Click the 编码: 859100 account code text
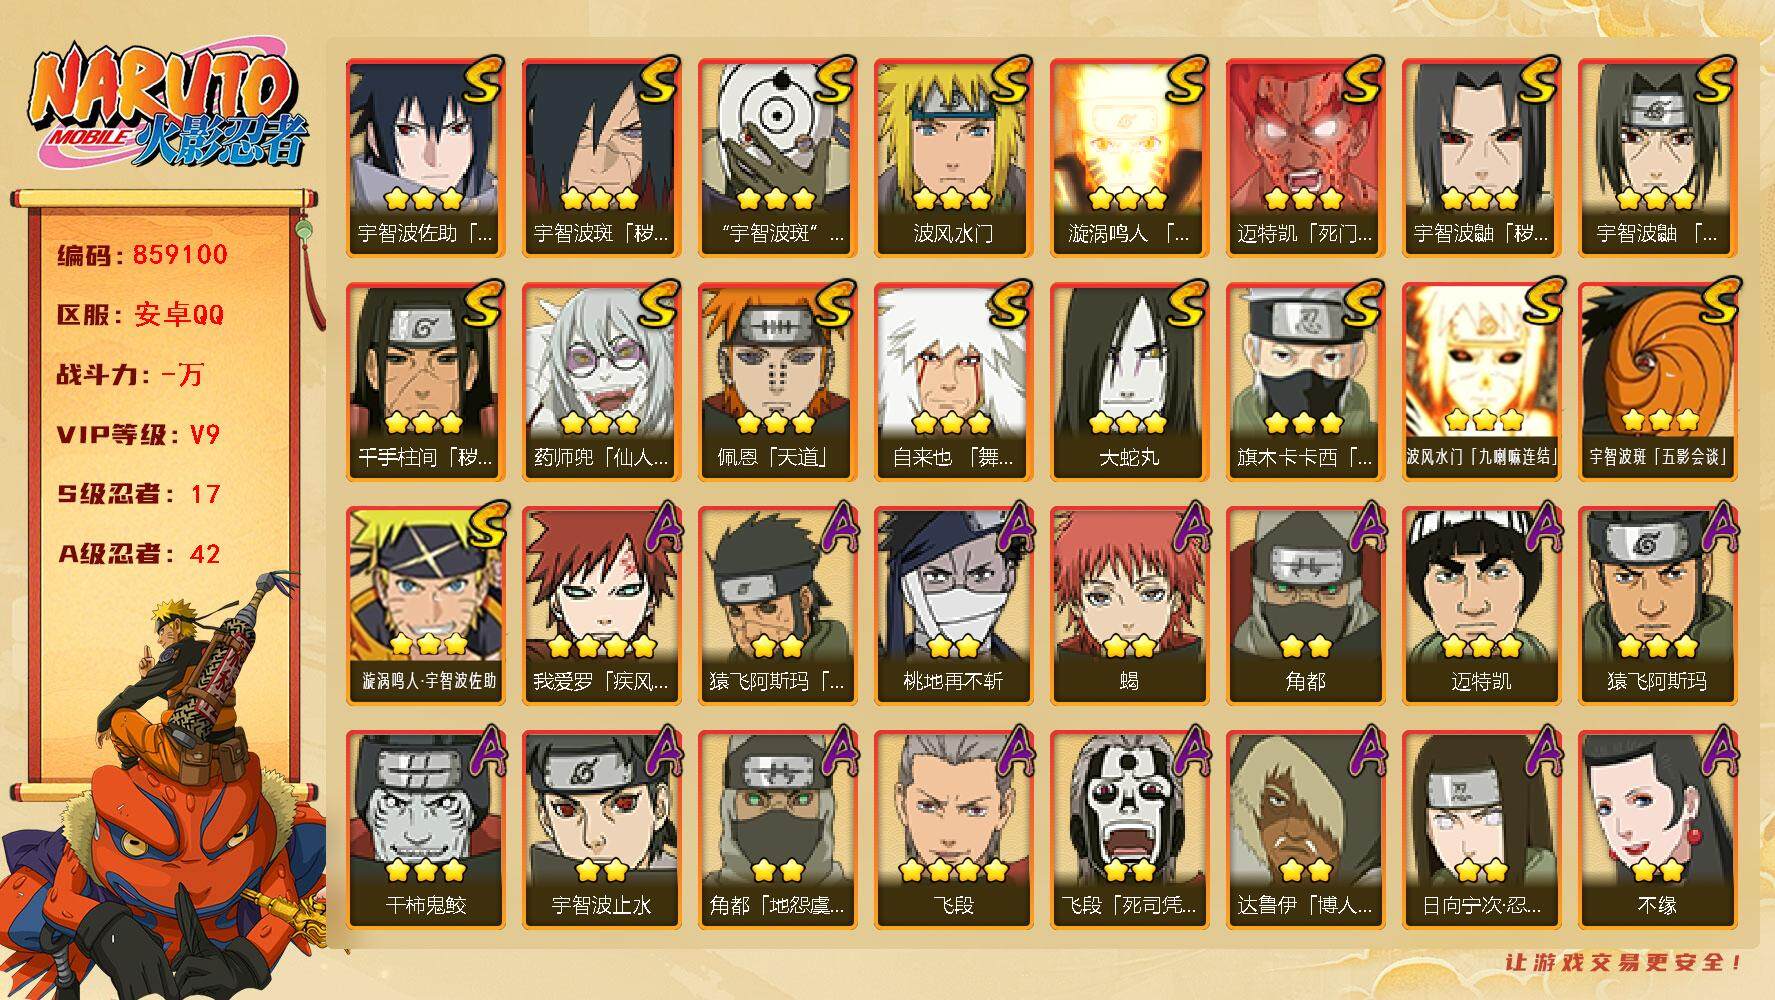 143,255
